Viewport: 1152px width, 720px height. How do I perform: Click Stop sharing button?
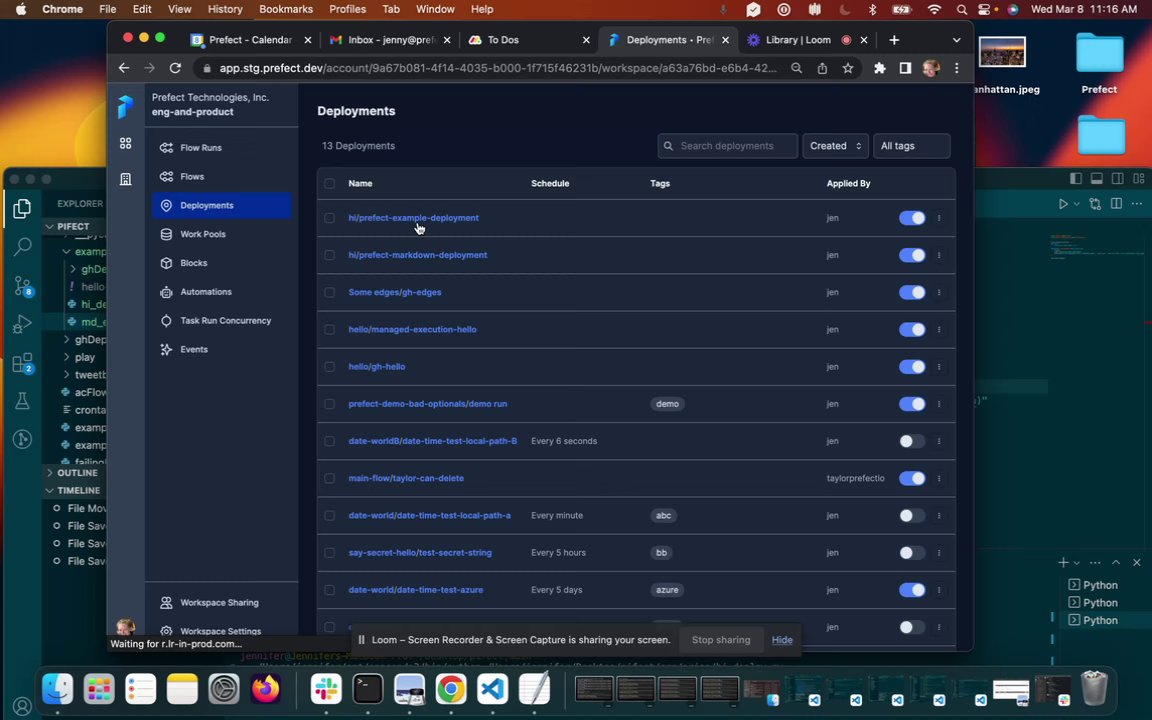click(721, 640)
